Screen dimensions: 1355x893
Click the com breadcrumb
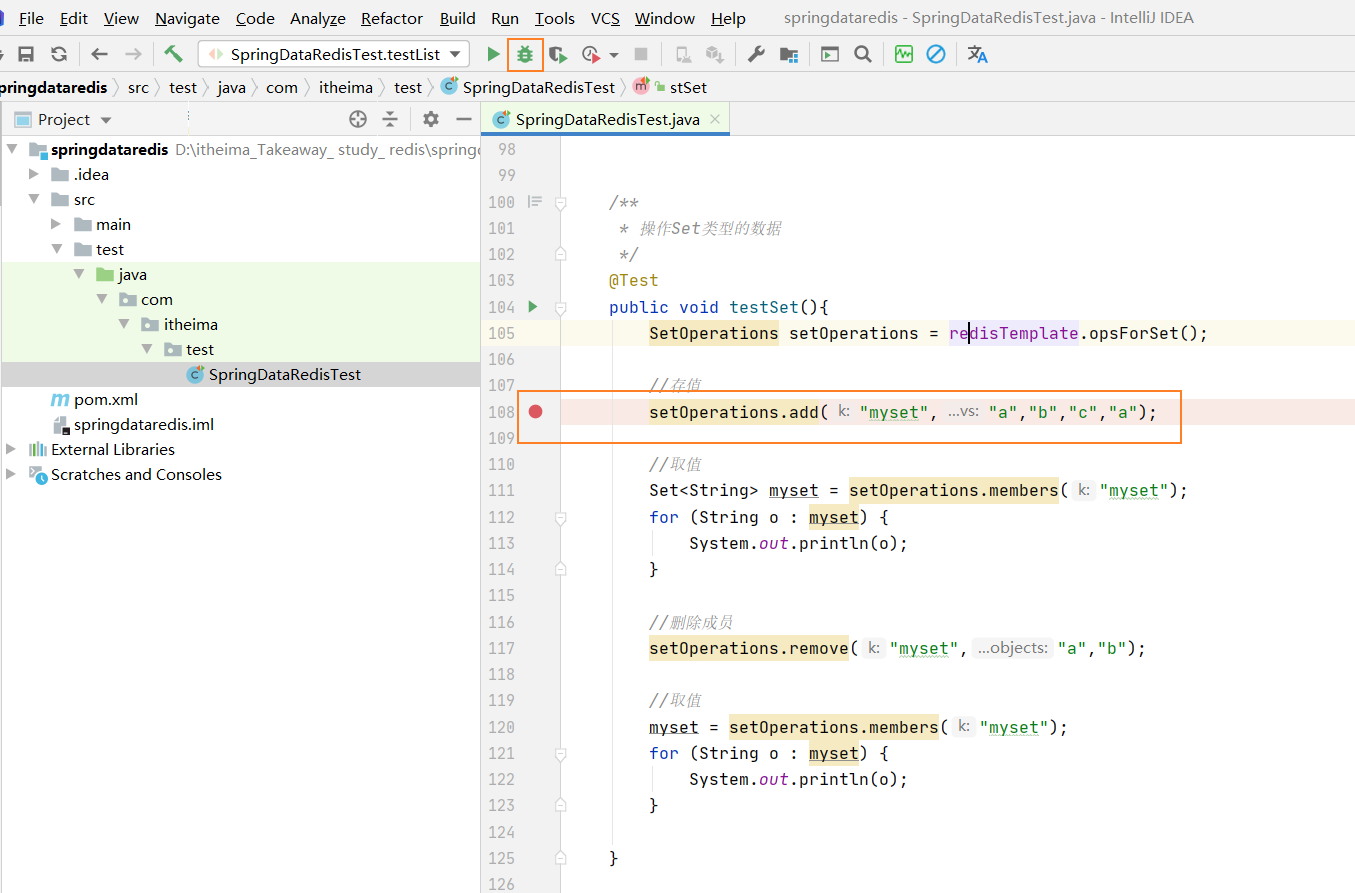click(282, 87)
